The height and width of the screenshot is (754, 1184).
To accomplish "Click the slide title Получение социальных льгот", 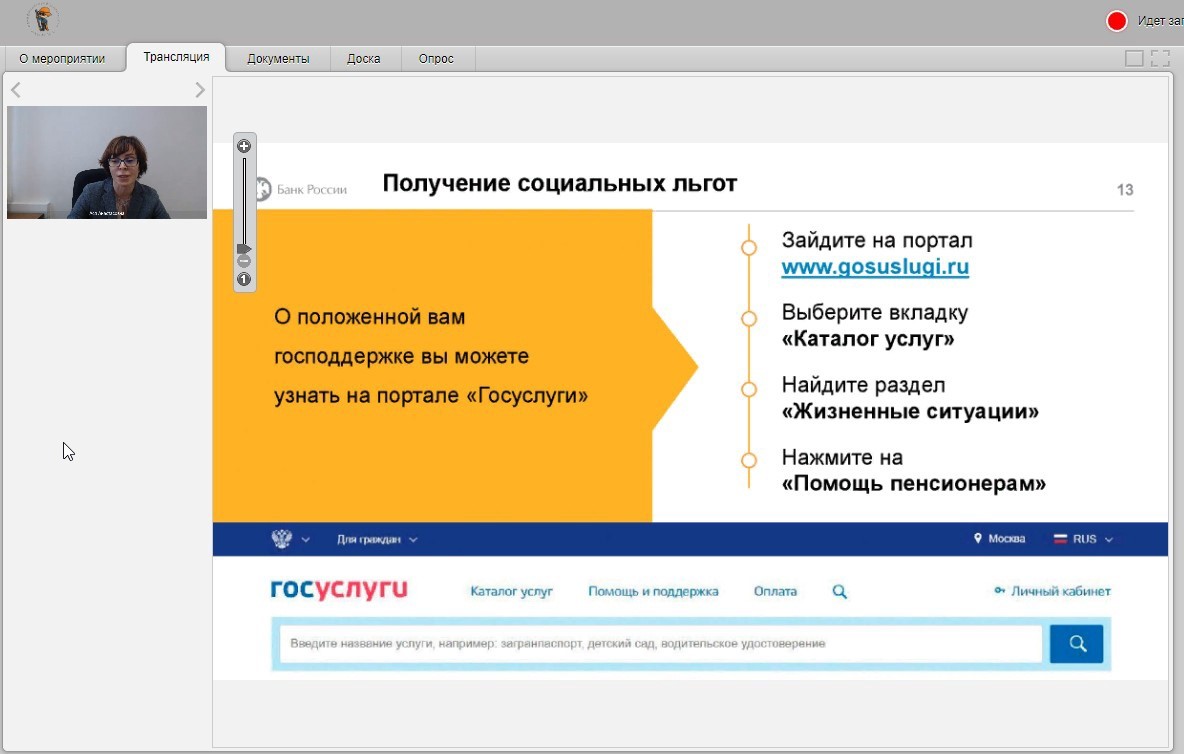I will tap(560, 183).
